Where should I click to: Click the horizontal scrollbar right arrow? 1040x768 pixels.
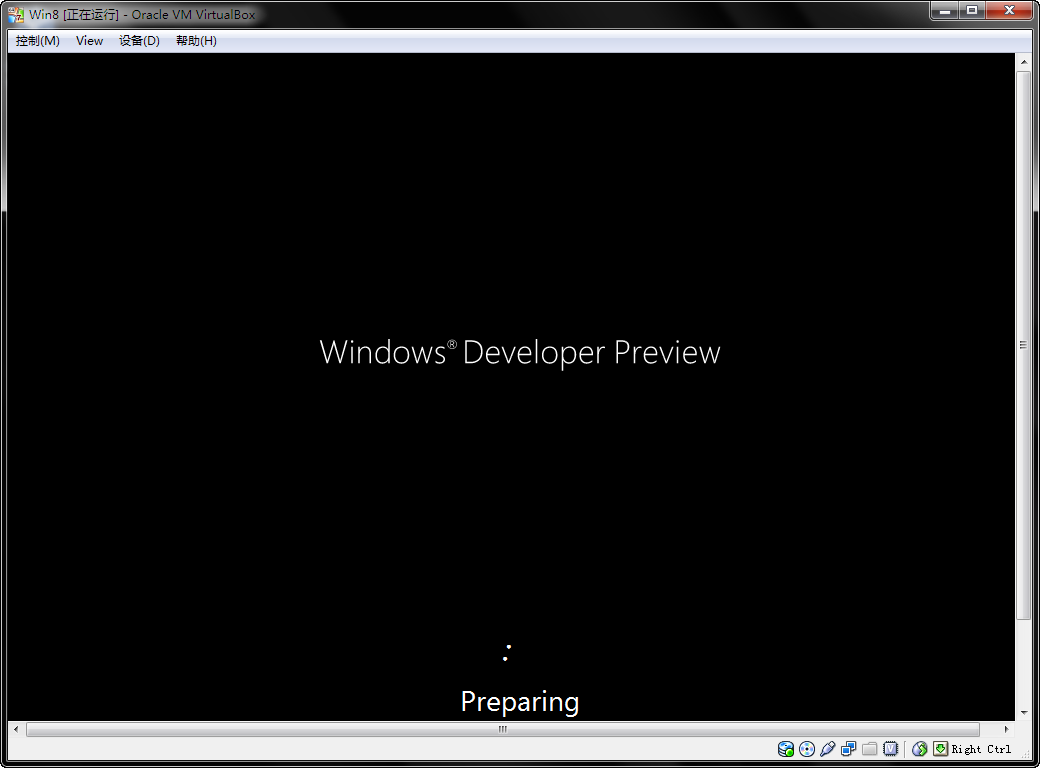pyautogui.click(x=1006, y=729)
